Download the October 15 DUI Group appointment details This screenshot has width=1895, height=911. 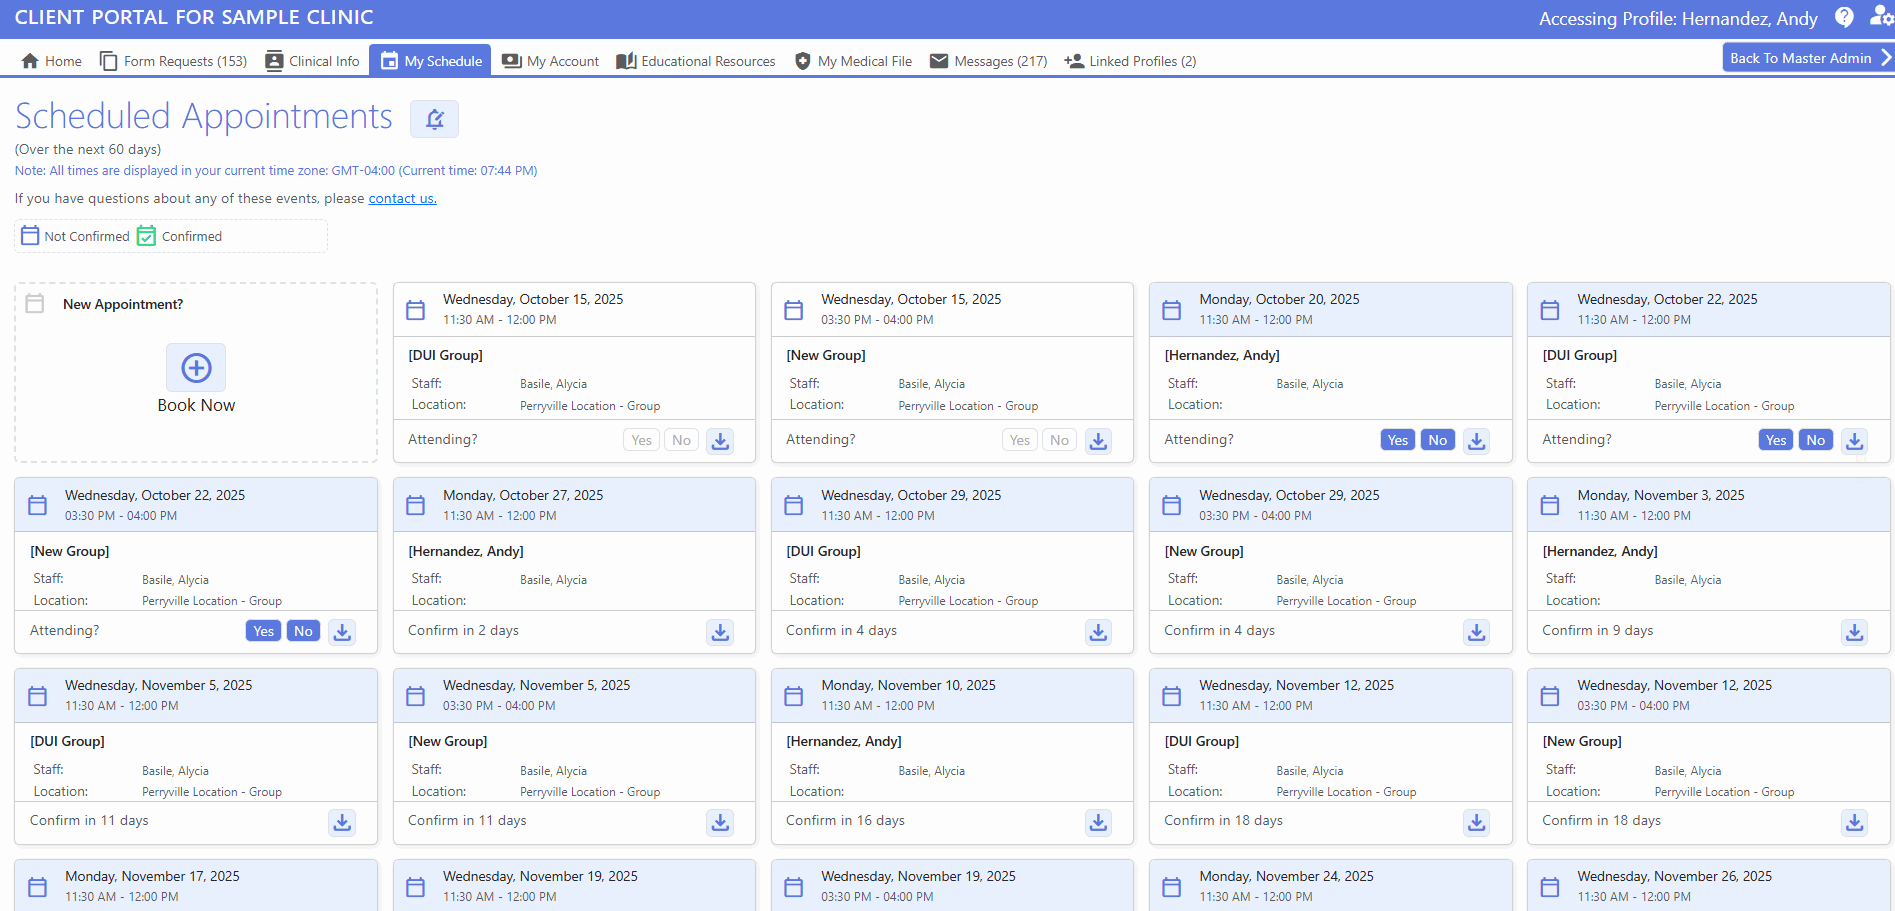(x=720, y=440)
